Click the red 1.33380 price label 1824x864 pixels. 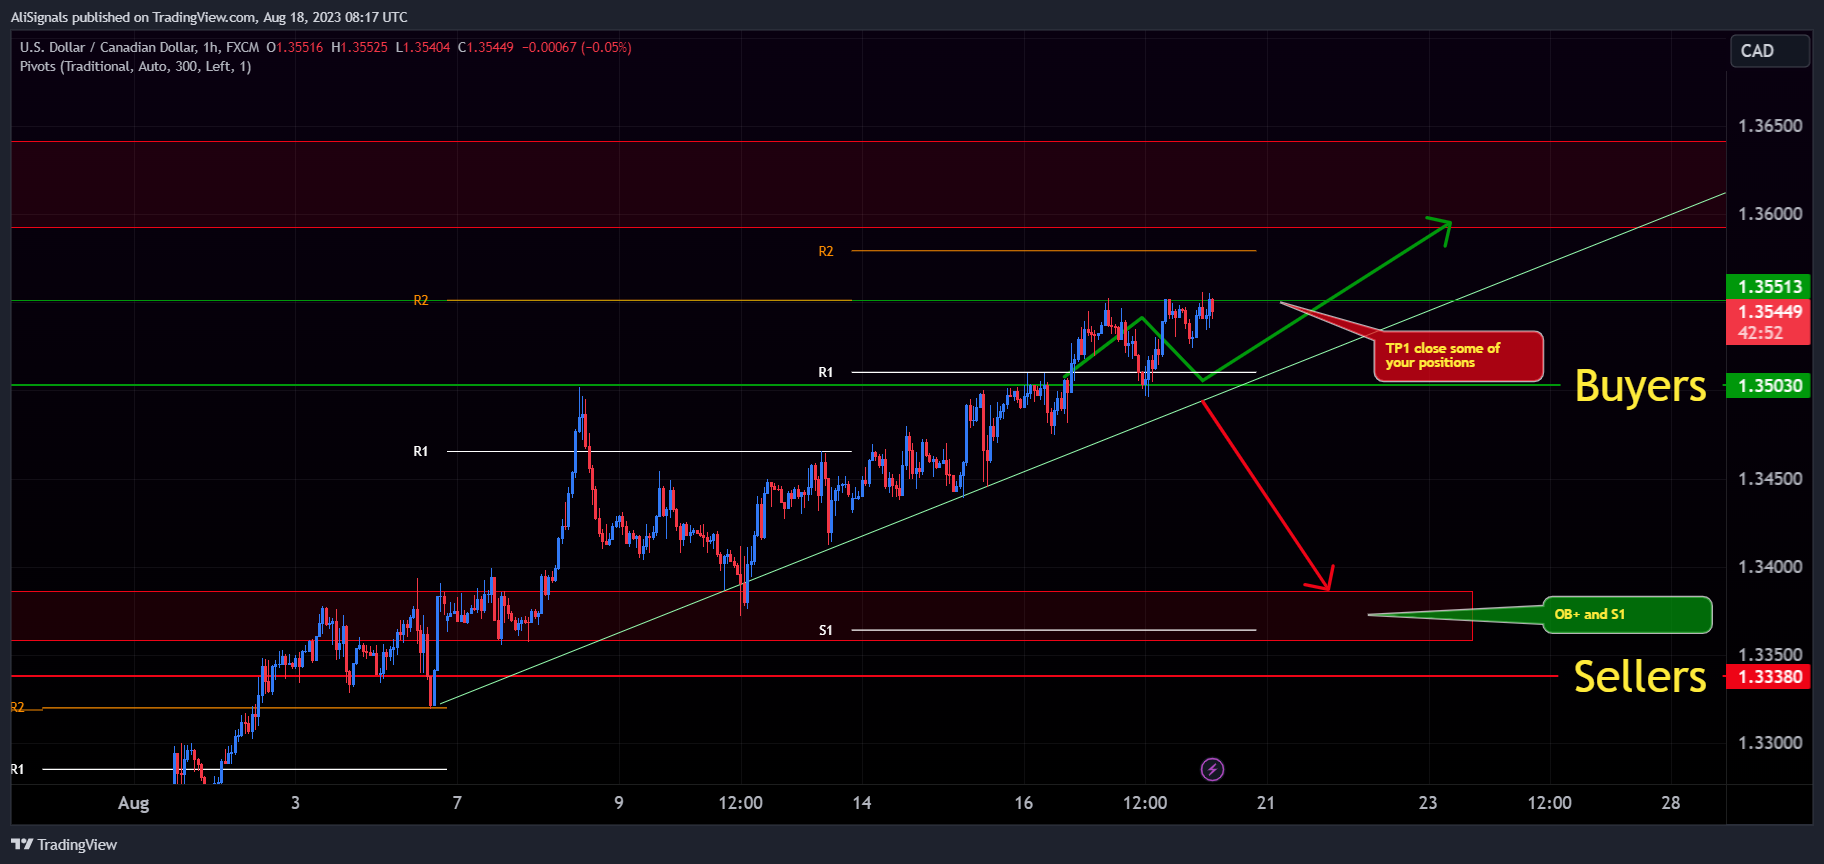(1769, 677)
